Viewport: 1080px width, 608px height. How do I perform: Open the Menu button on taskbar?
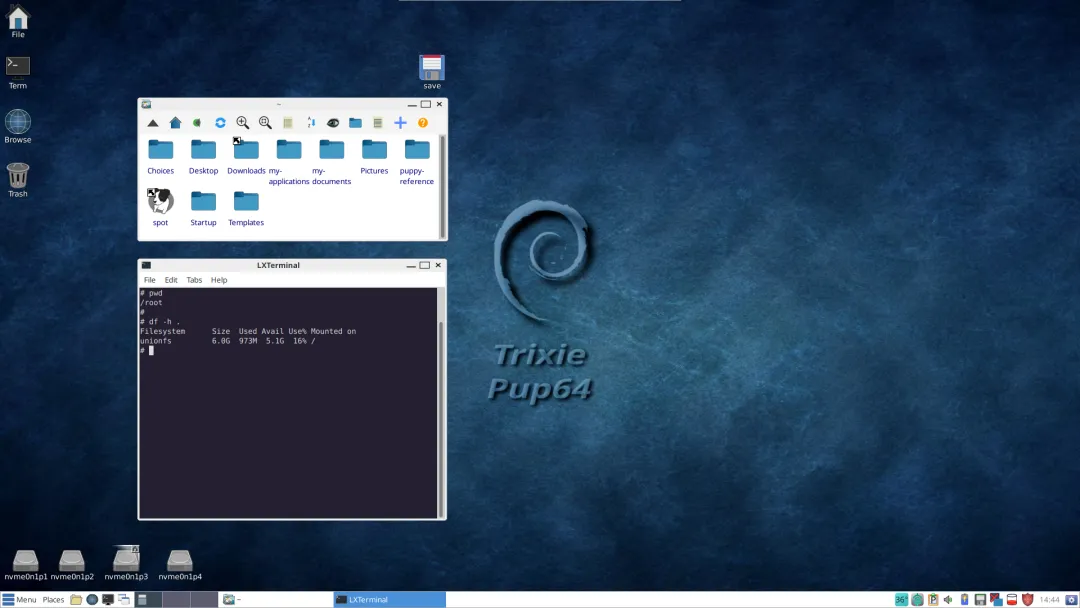point(19,600)
